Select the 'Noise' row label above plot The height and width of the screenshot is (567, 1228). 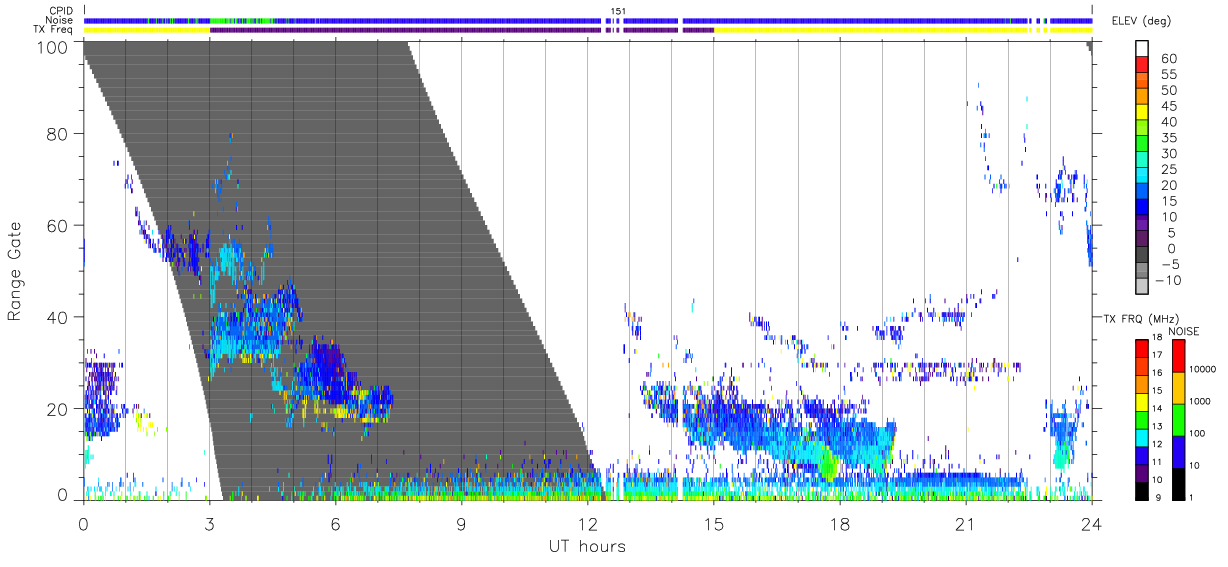point(59,20)
